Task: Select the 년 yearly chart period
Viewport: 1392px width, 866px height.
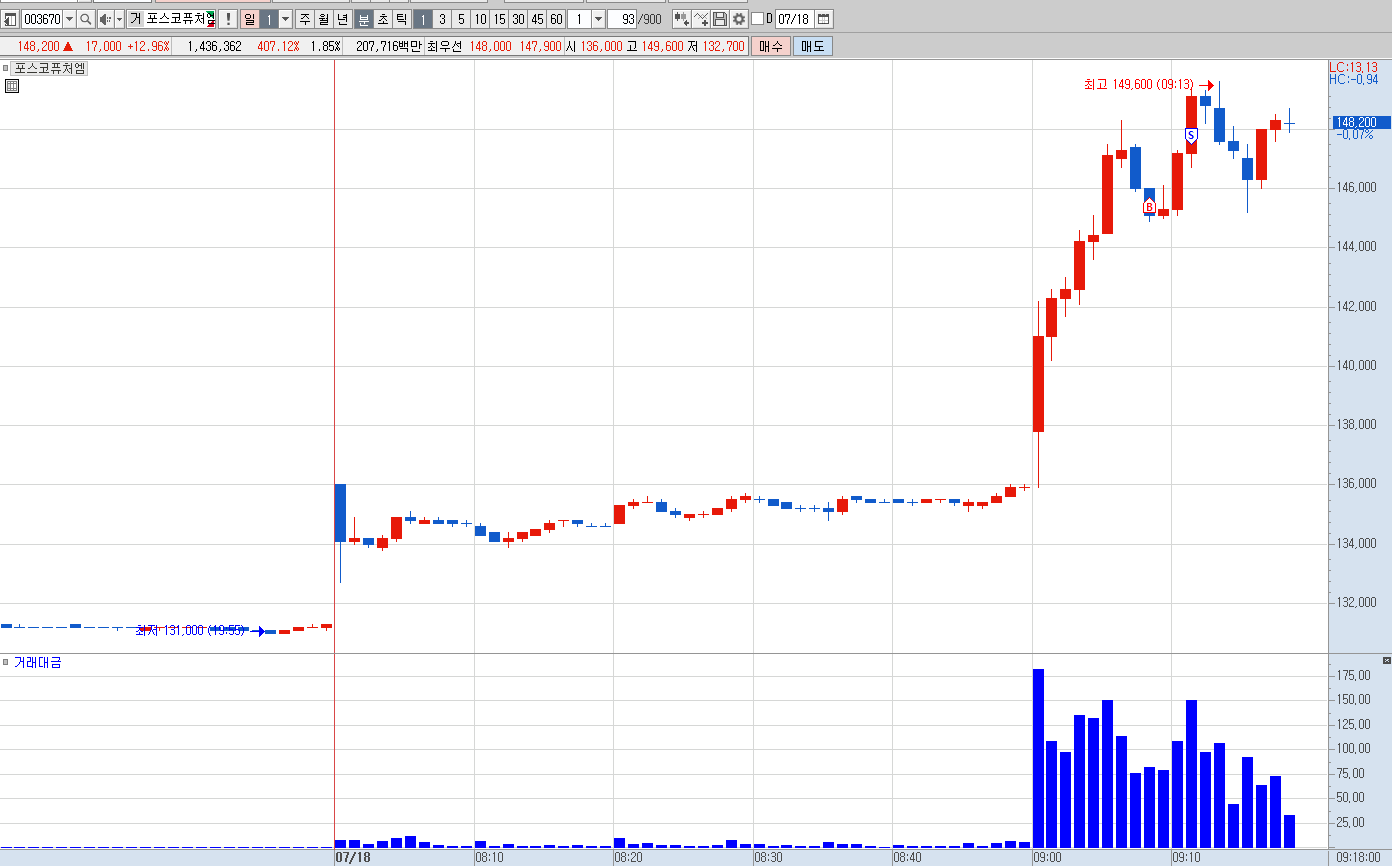Action: [342, 19]
